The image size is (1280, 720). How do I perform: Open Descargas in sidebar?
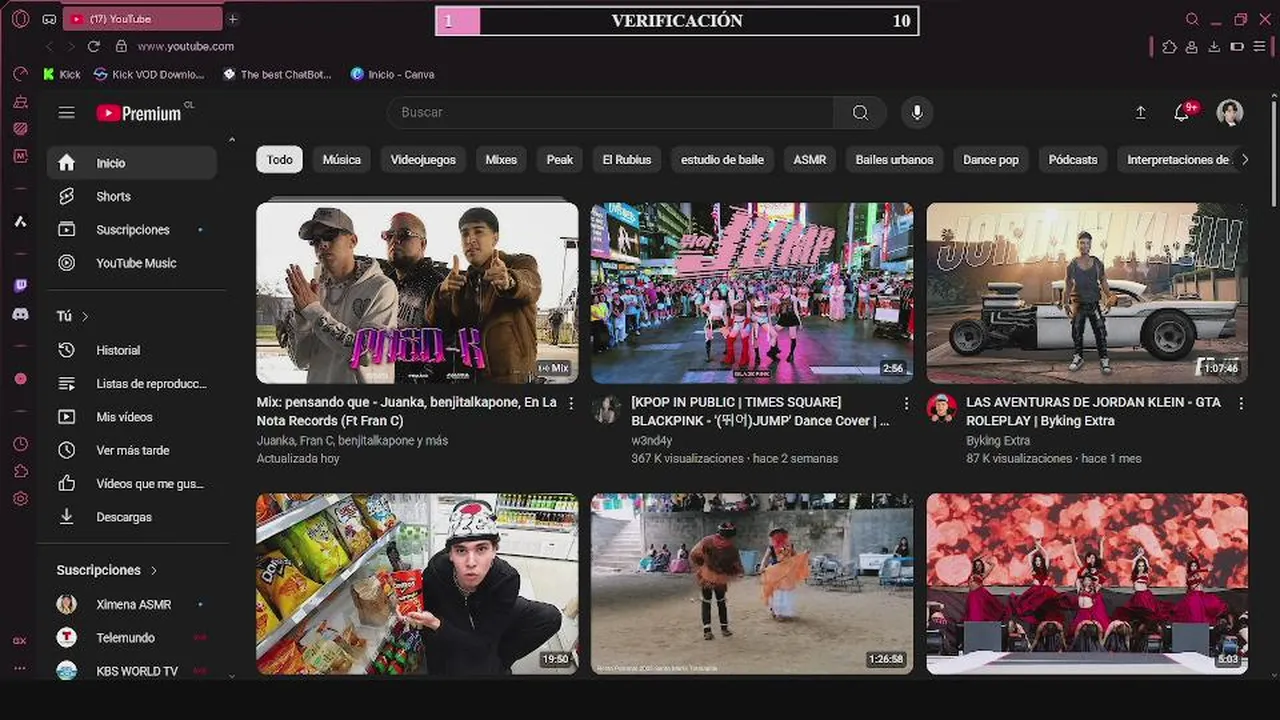tap(132, 517)
